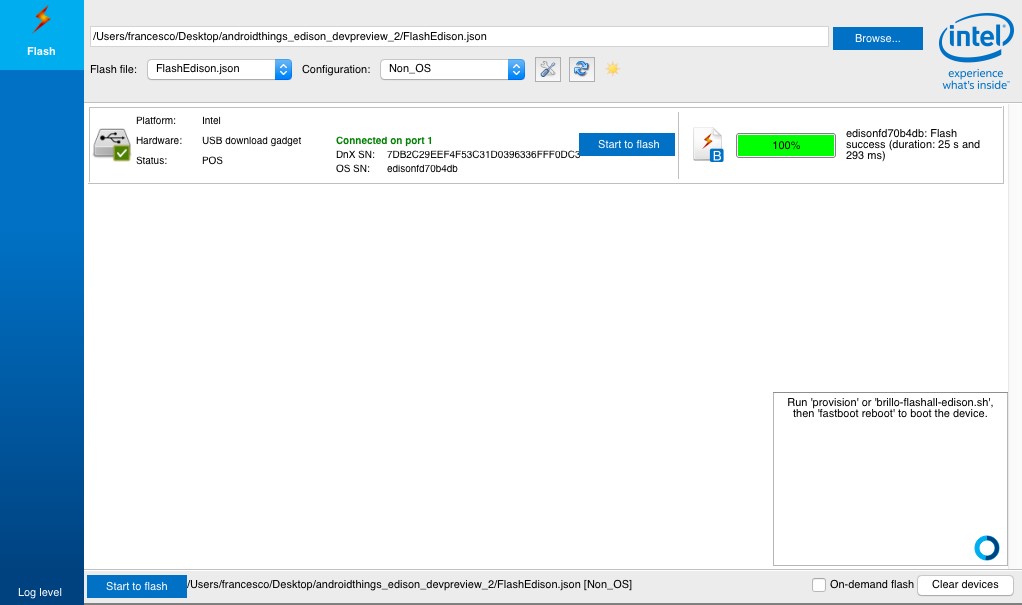Click the Clear devices button
Viewport: 1022px width, 605px height.
965,585
